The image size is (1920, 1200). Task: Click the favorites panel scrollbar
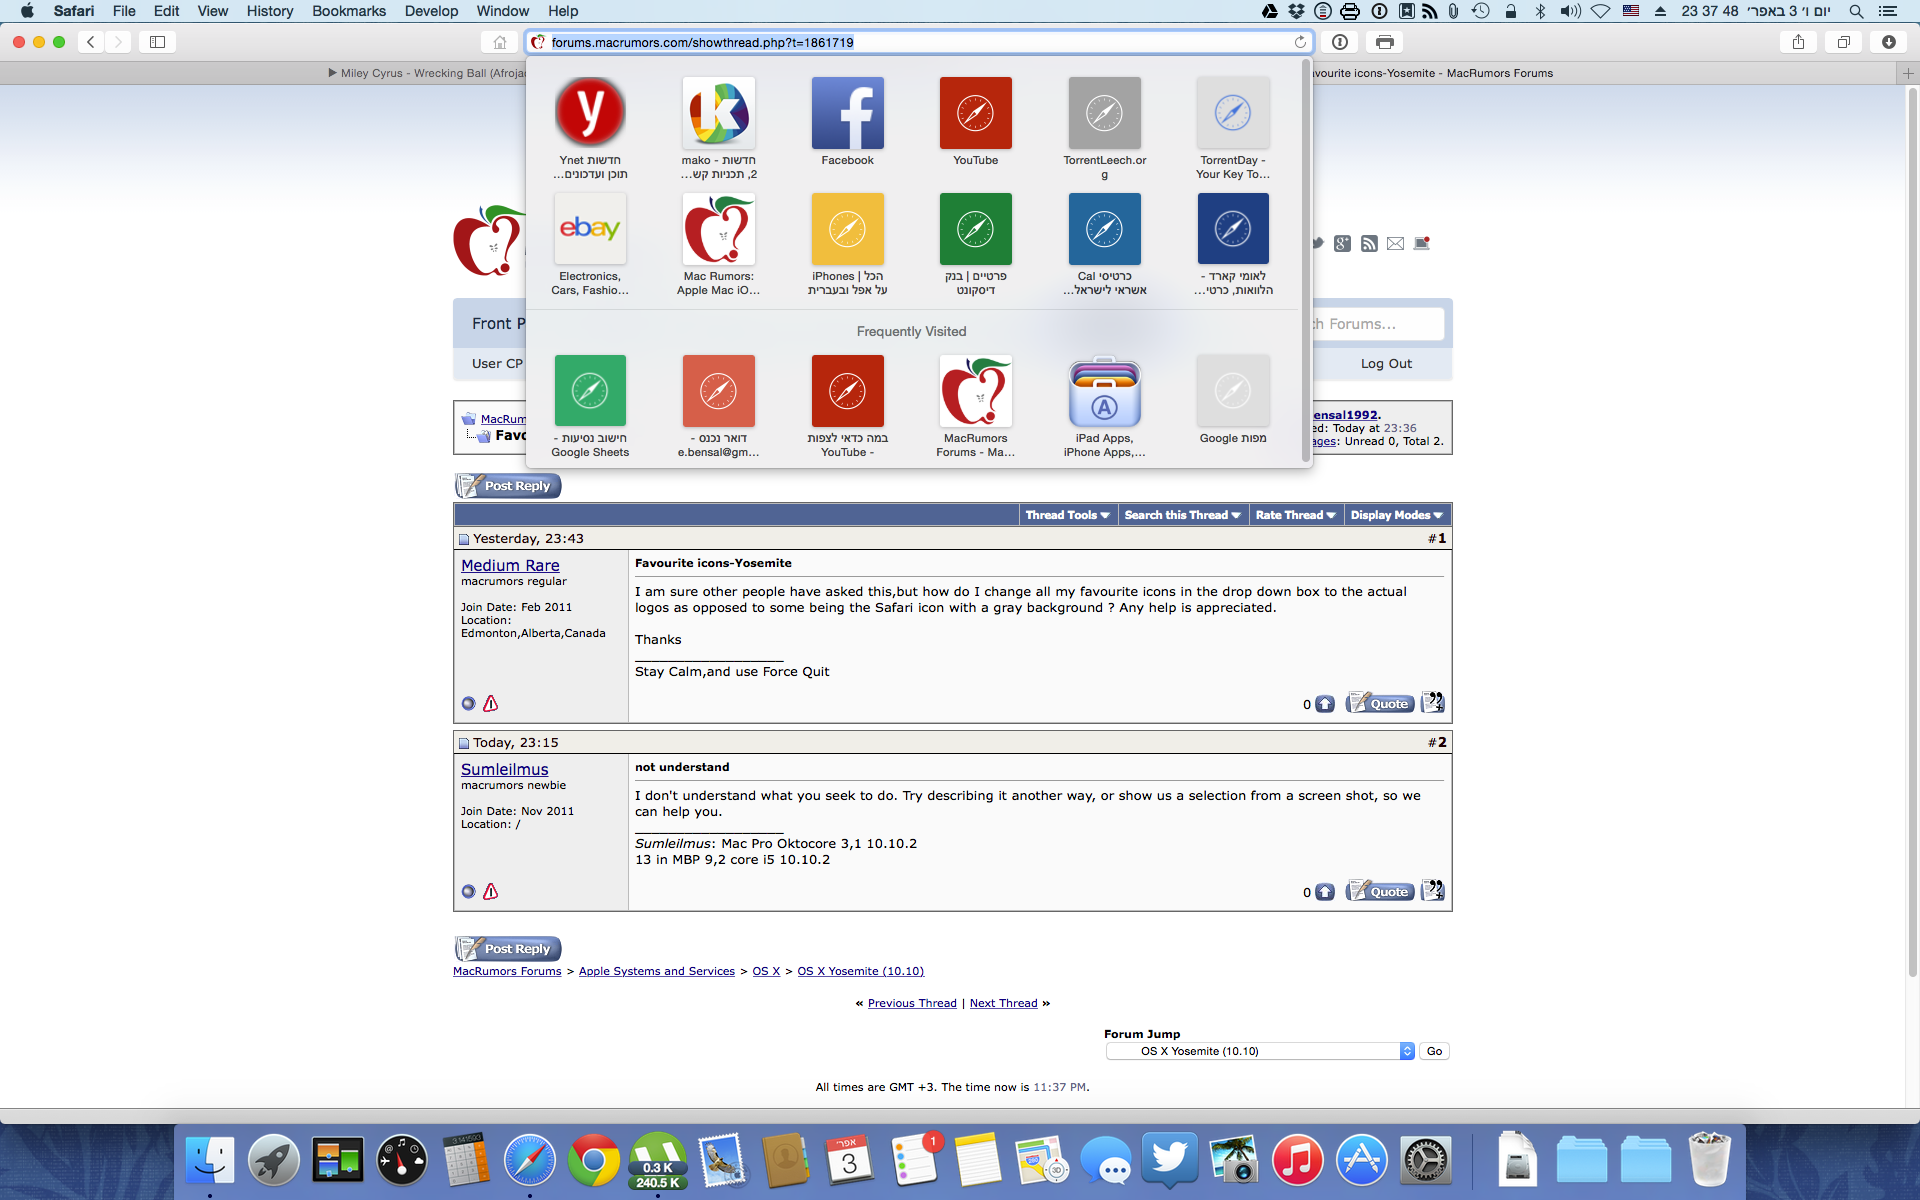1306,260
